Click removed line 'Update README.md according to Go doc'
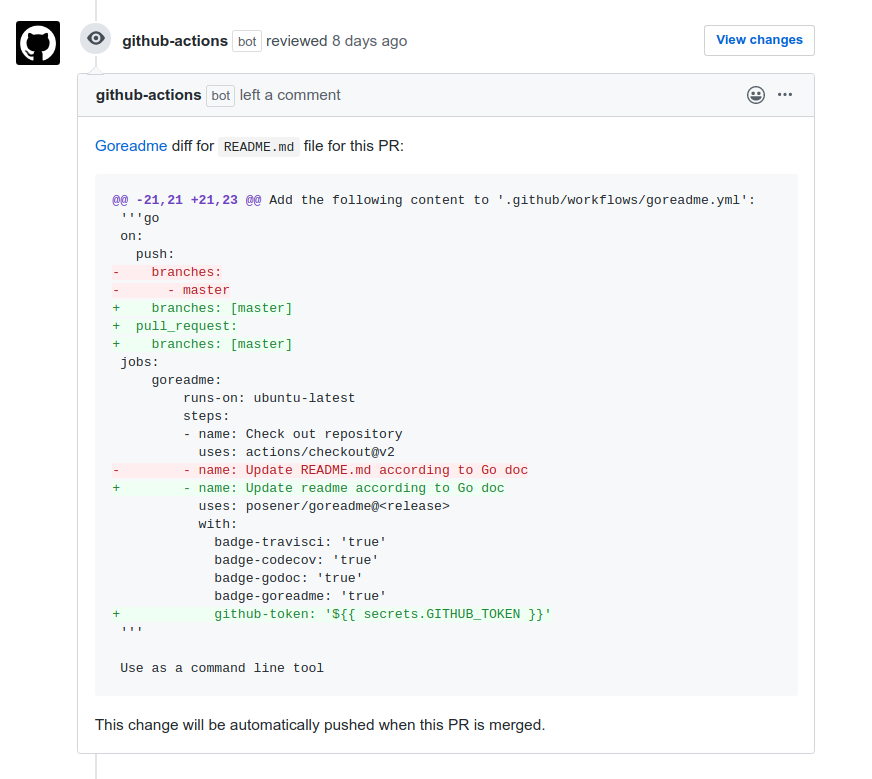Viewport: 872px width, 779px height. point(355,470)
